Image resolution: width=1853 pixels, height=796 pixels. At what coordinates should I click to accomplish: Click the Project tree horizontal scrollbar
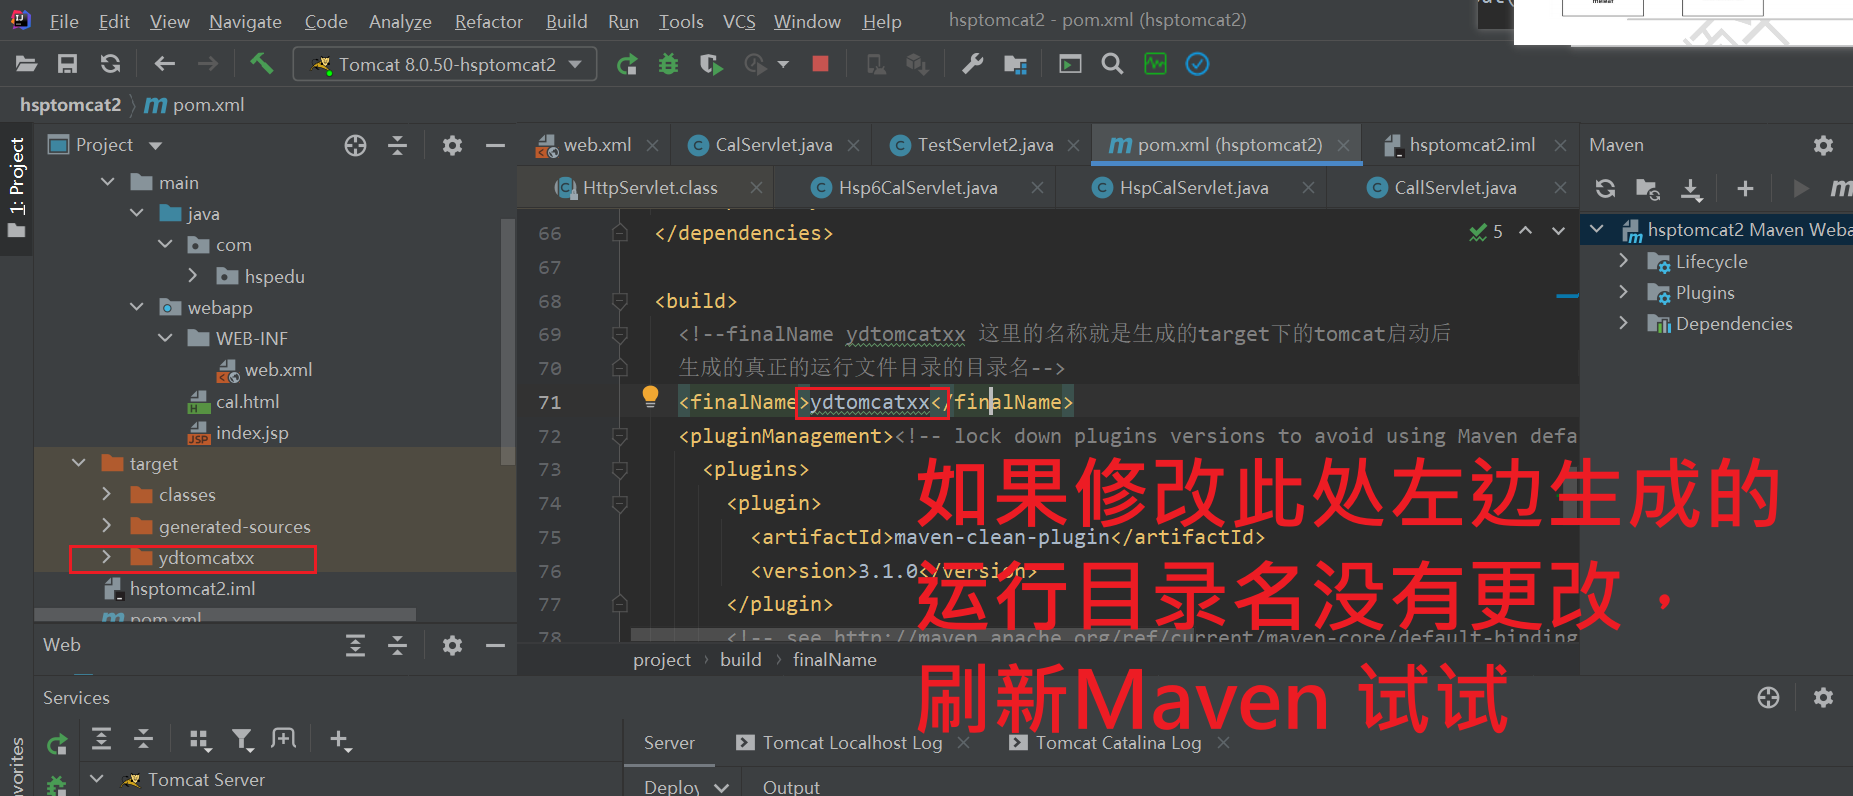tap(225, 614)
